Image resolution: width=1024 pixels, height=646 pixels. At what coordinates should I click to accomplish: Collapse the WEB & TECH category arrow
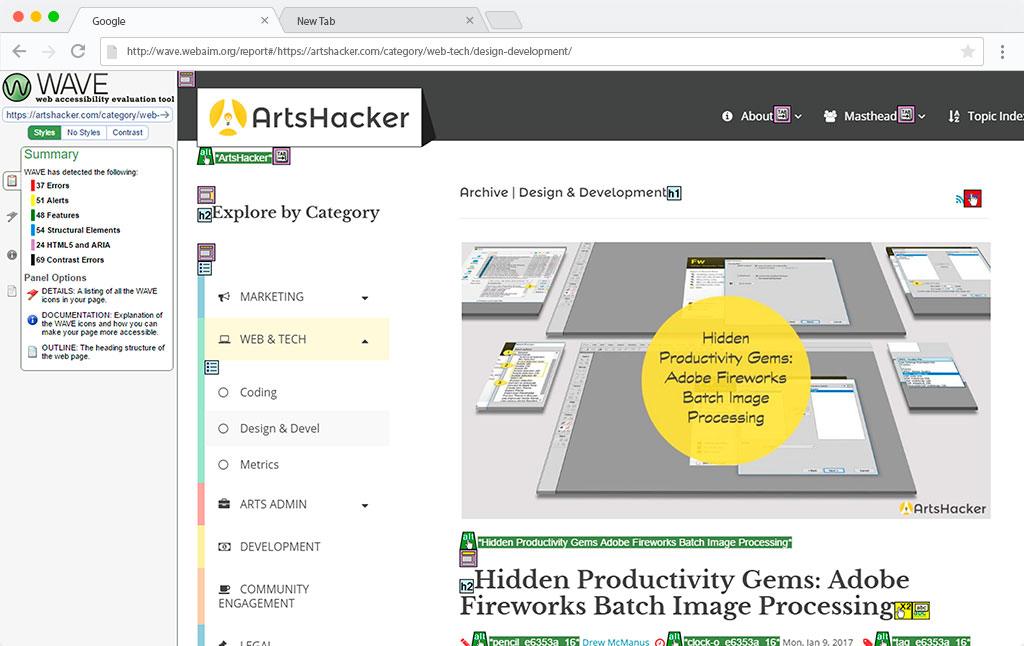[x=365, y=341]
